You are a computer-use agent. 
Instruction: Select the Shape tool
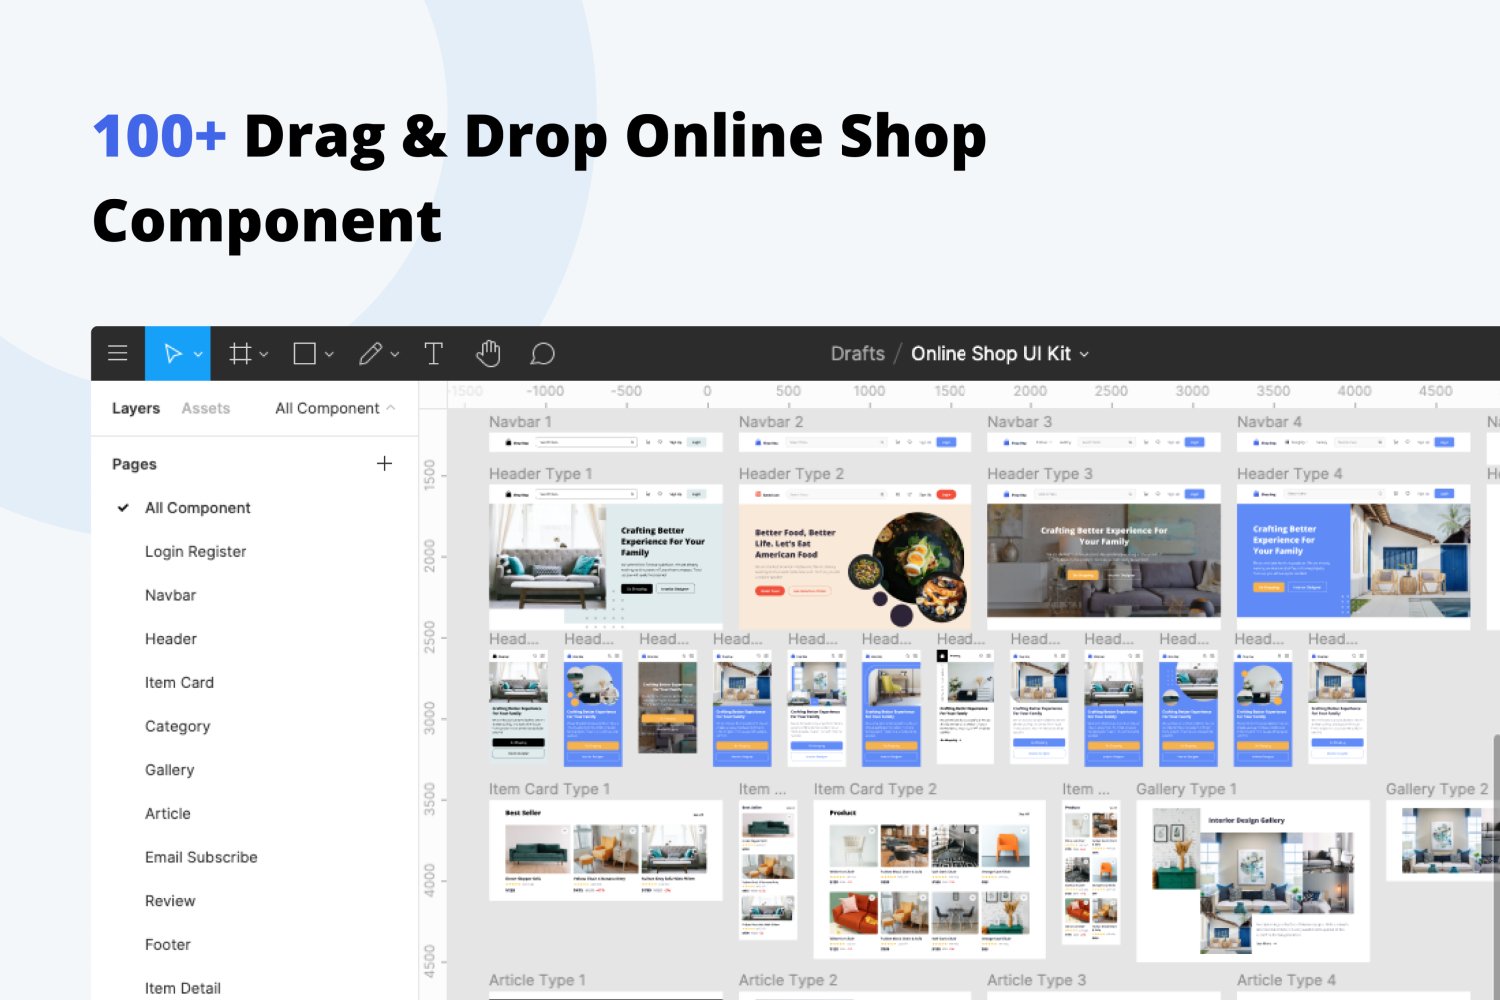(x=304, y=353)
